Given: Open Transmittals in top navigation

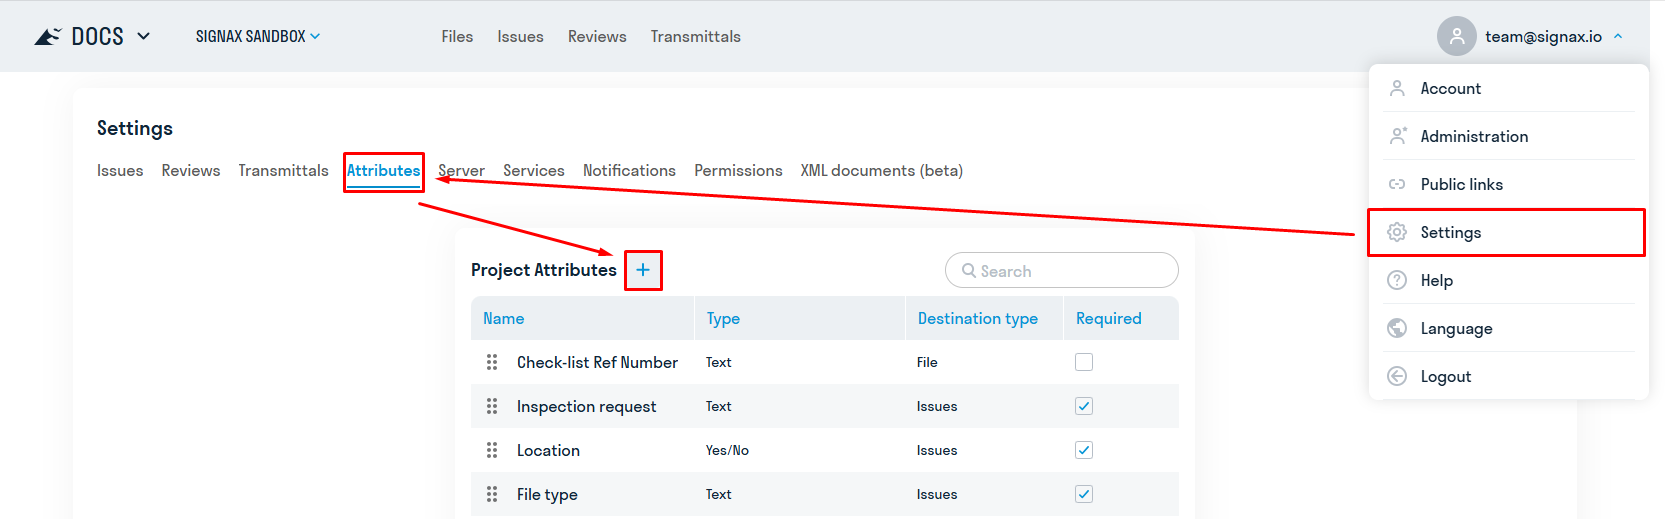Looking at the screenshot, I should [695, 36].
